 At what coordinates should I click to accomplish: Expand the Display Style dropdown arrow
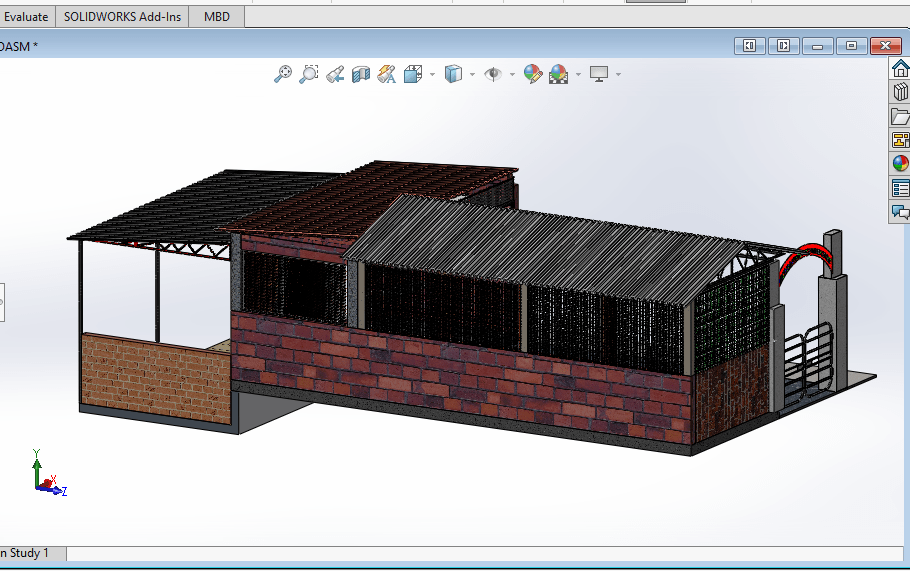(x=472, y=74)
